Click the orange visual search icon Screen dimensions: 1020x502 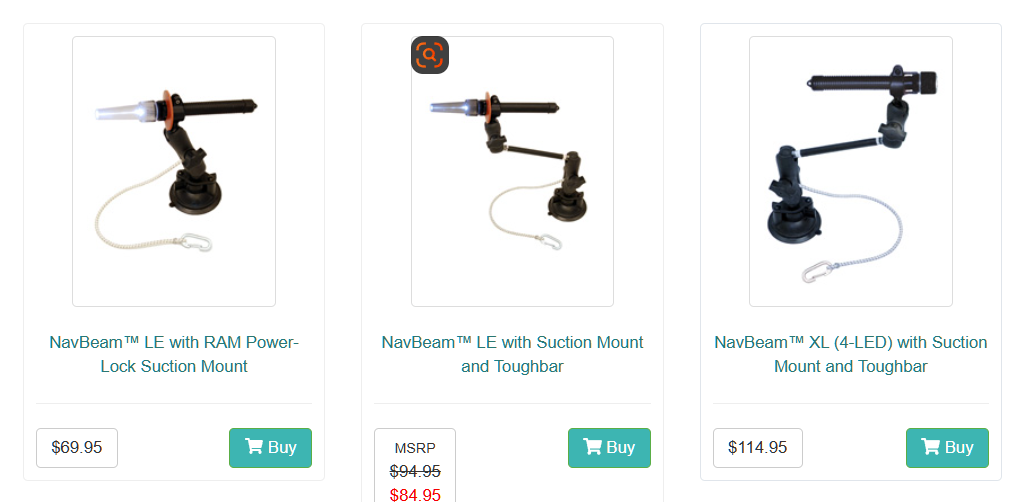(x=430, y=55)
